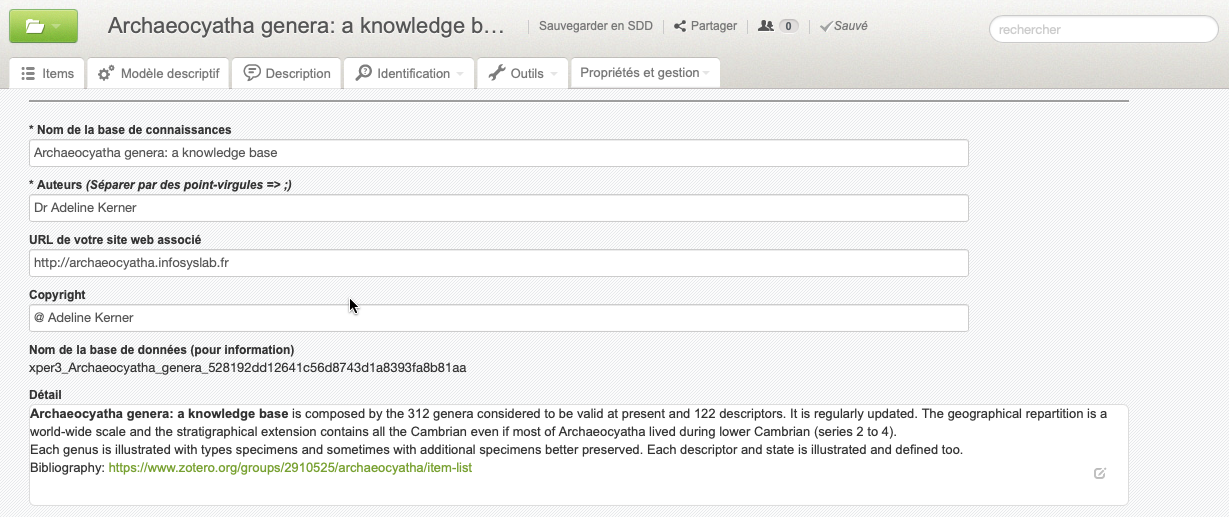This screenshot has width=1229, height=517.
Task: Click the Sauvé checkmark status icon
Action: [826, 26]
